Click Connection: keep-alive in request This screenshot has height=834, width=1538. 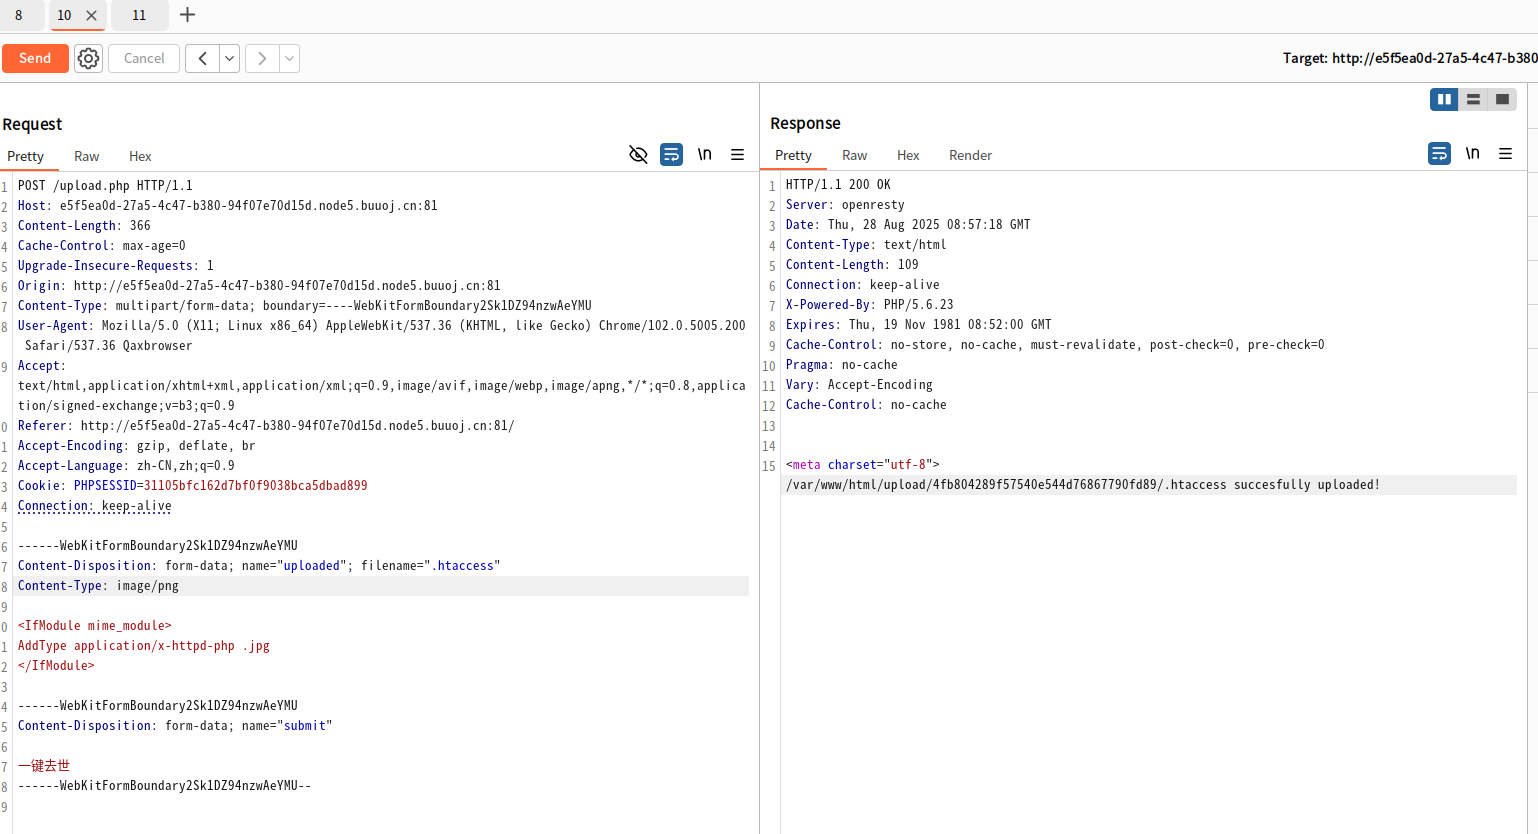tap(95, 506)
